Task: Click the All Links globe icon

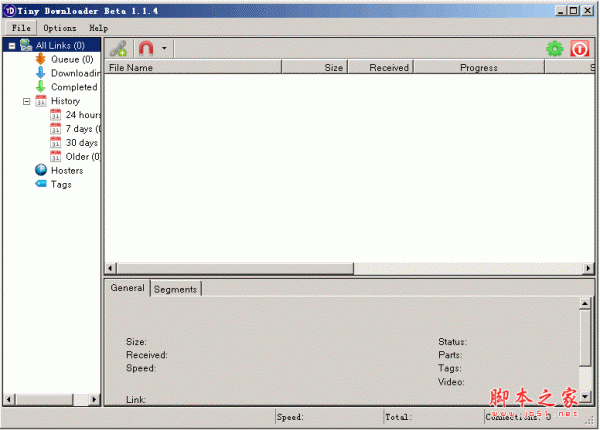Action: [26, 45]
